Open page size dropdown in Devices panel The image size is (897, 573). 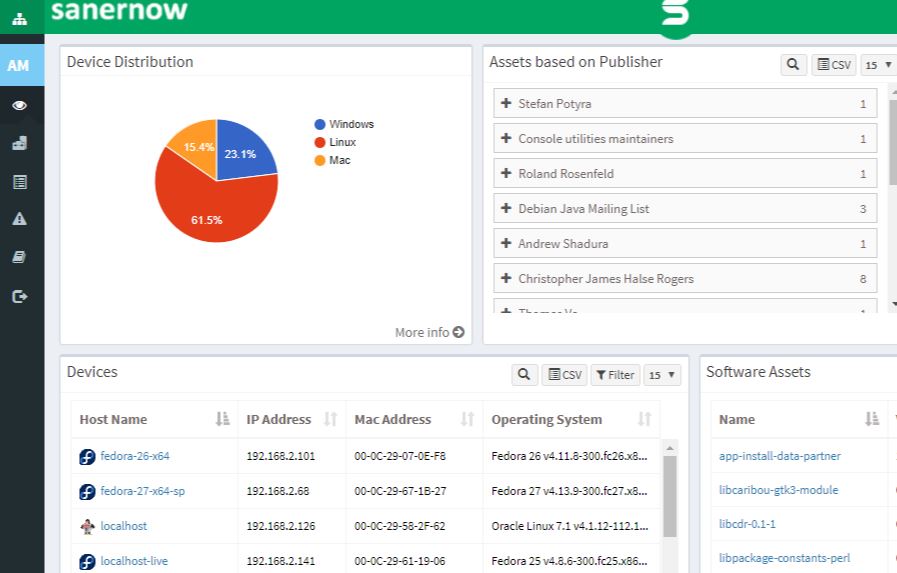[662, 375]
